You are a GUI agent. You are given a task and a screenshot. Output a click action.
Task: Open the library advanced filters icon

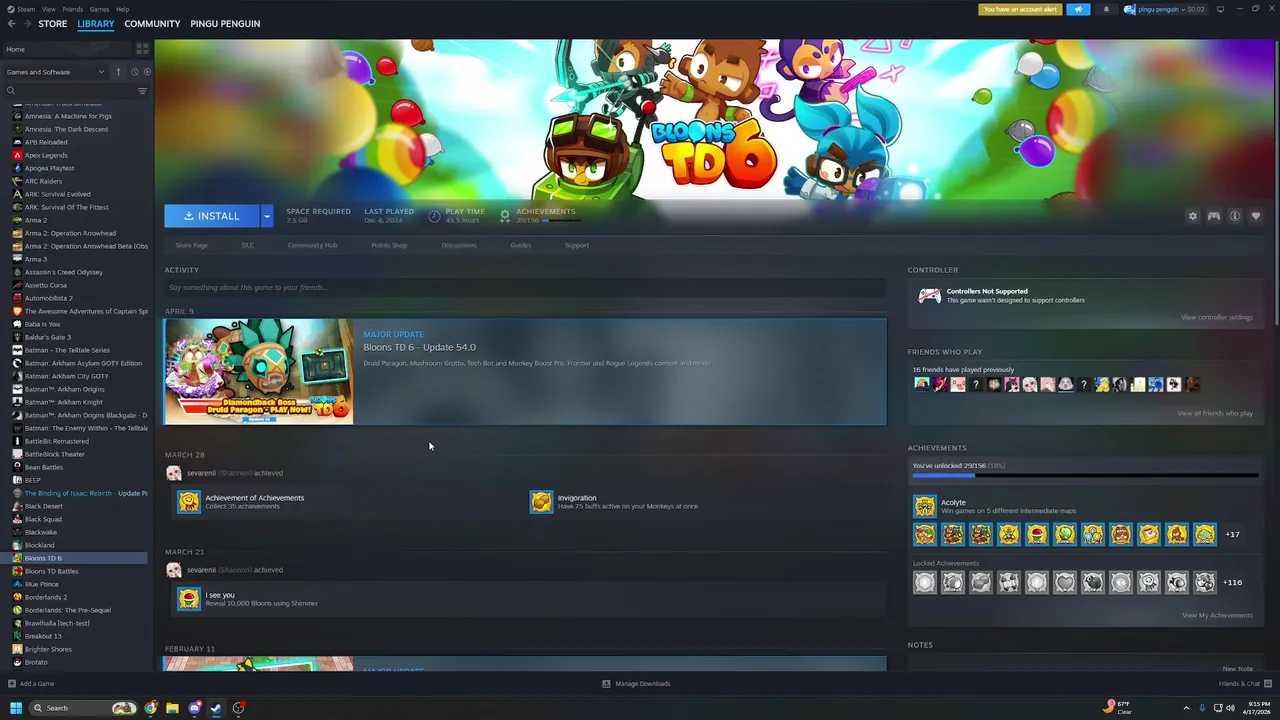pyautogui.click(x=142, y=91)
